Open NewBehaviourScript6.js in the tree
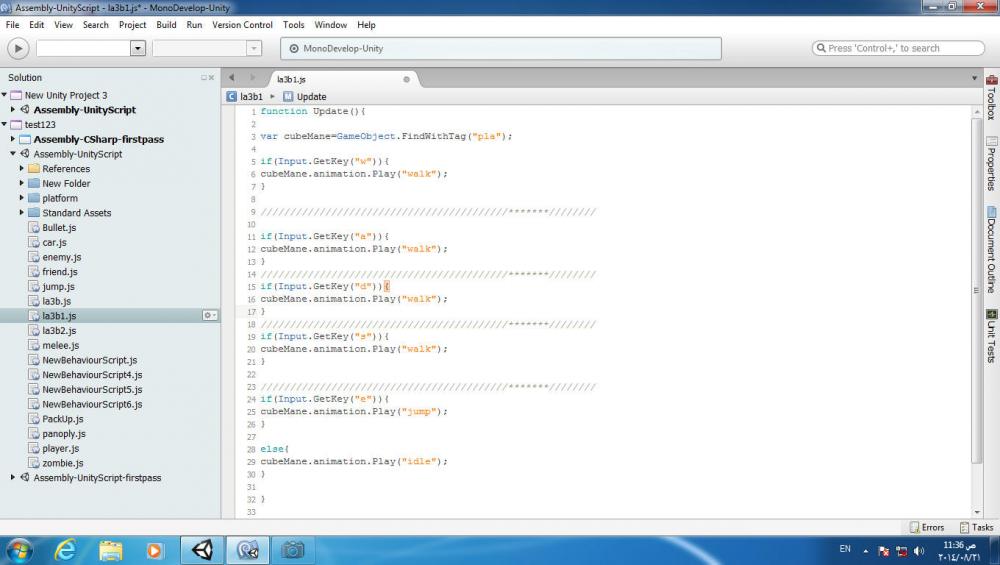 pyautogui.click(x=92, y=404)
